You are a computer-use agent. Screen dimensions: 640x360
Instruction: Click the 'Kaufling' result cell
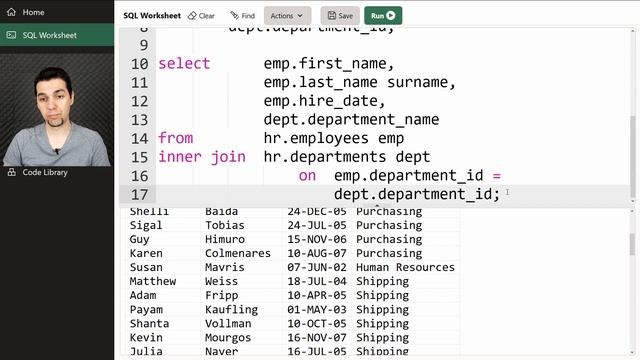point(231,310)
